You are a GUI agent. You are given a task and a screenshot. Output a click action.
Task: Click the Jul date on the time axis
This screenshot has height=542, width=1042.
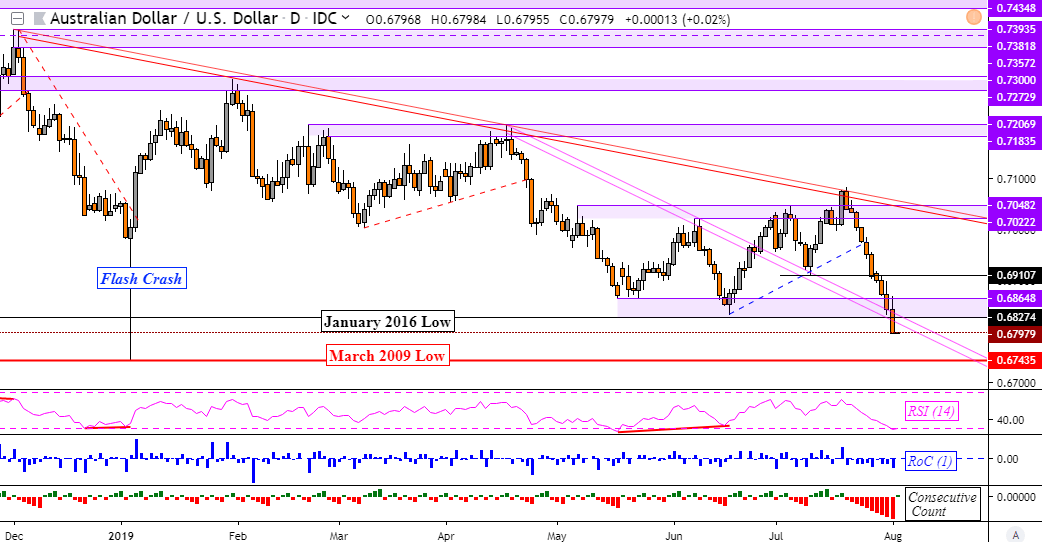776,535
